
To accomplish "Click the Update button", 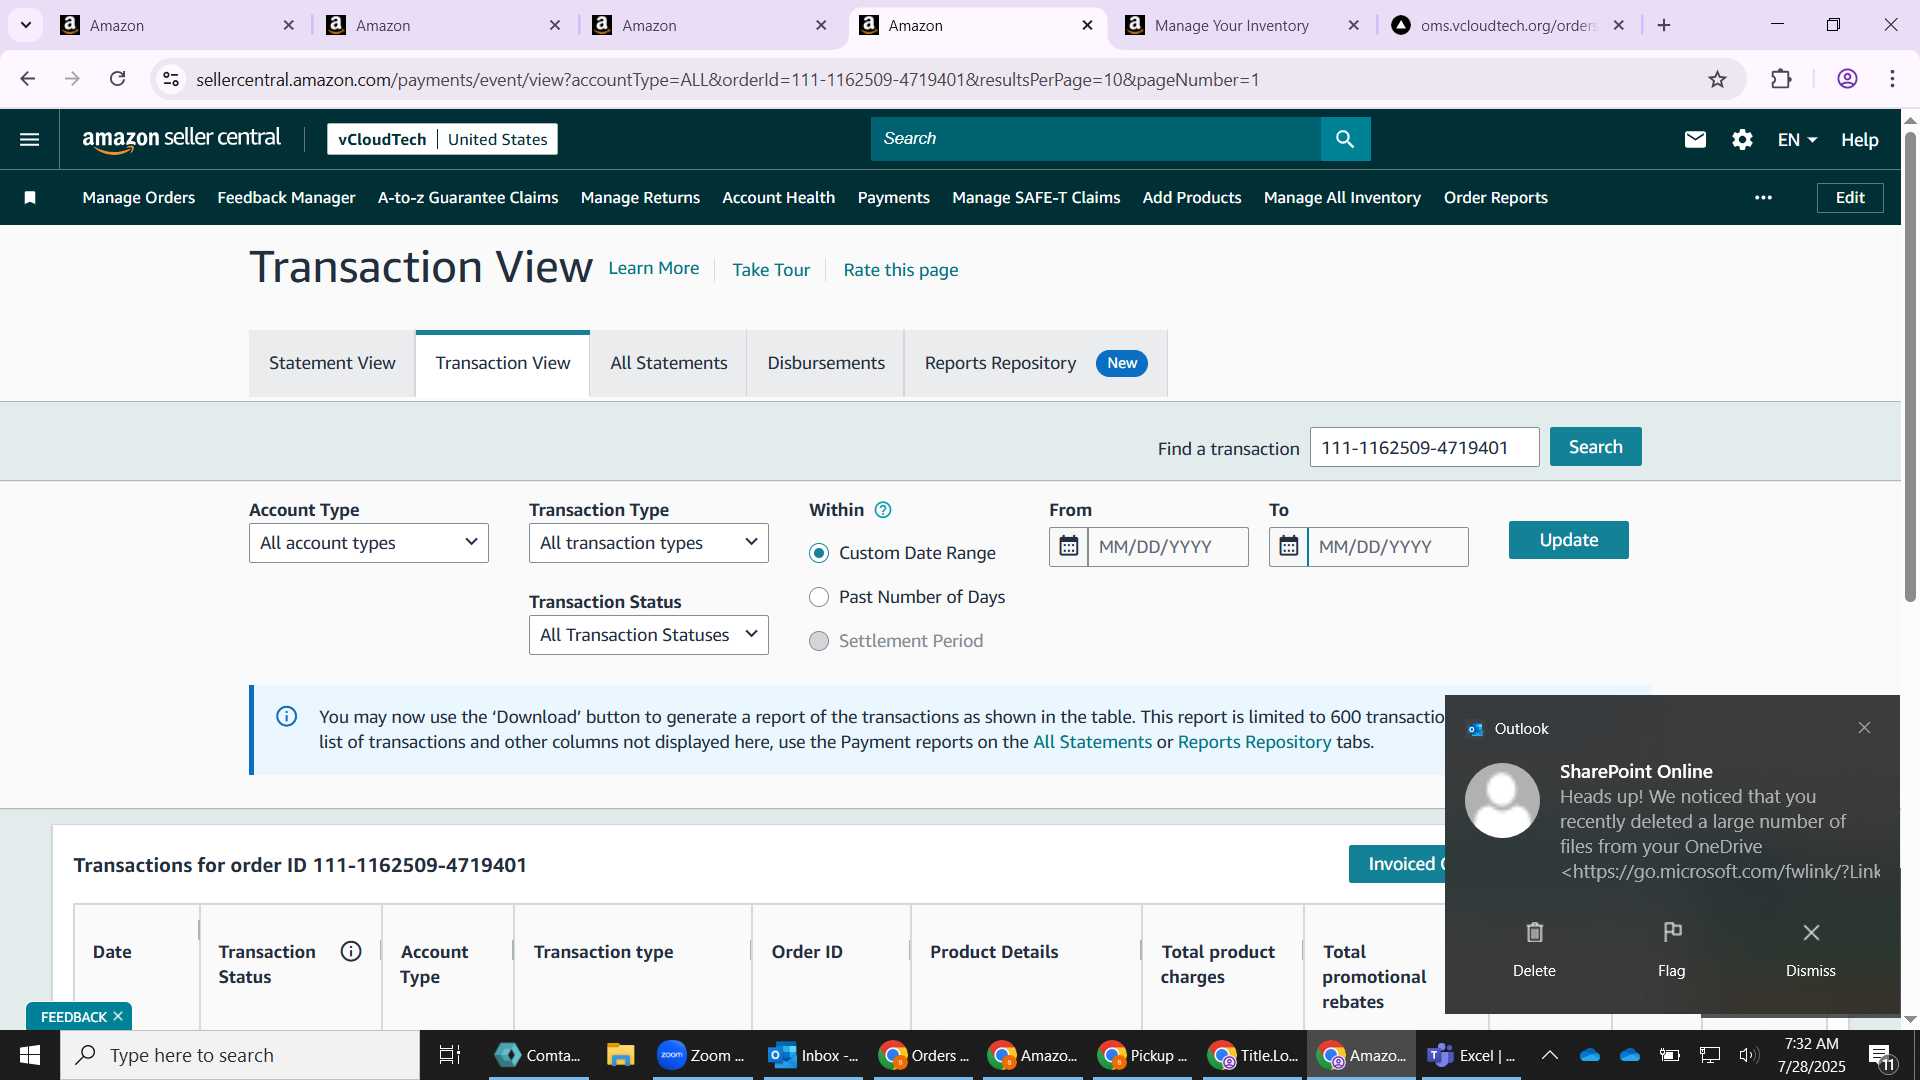I will tap(1568, 540).
